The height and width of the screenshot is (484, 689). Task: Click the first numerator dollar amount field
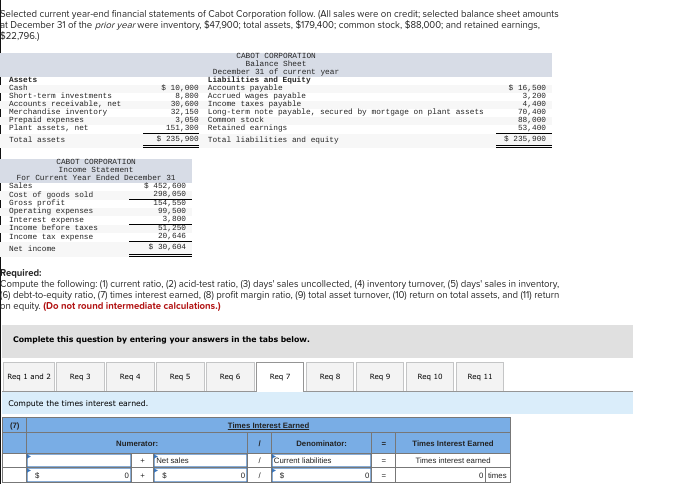(x=79, y=475)
